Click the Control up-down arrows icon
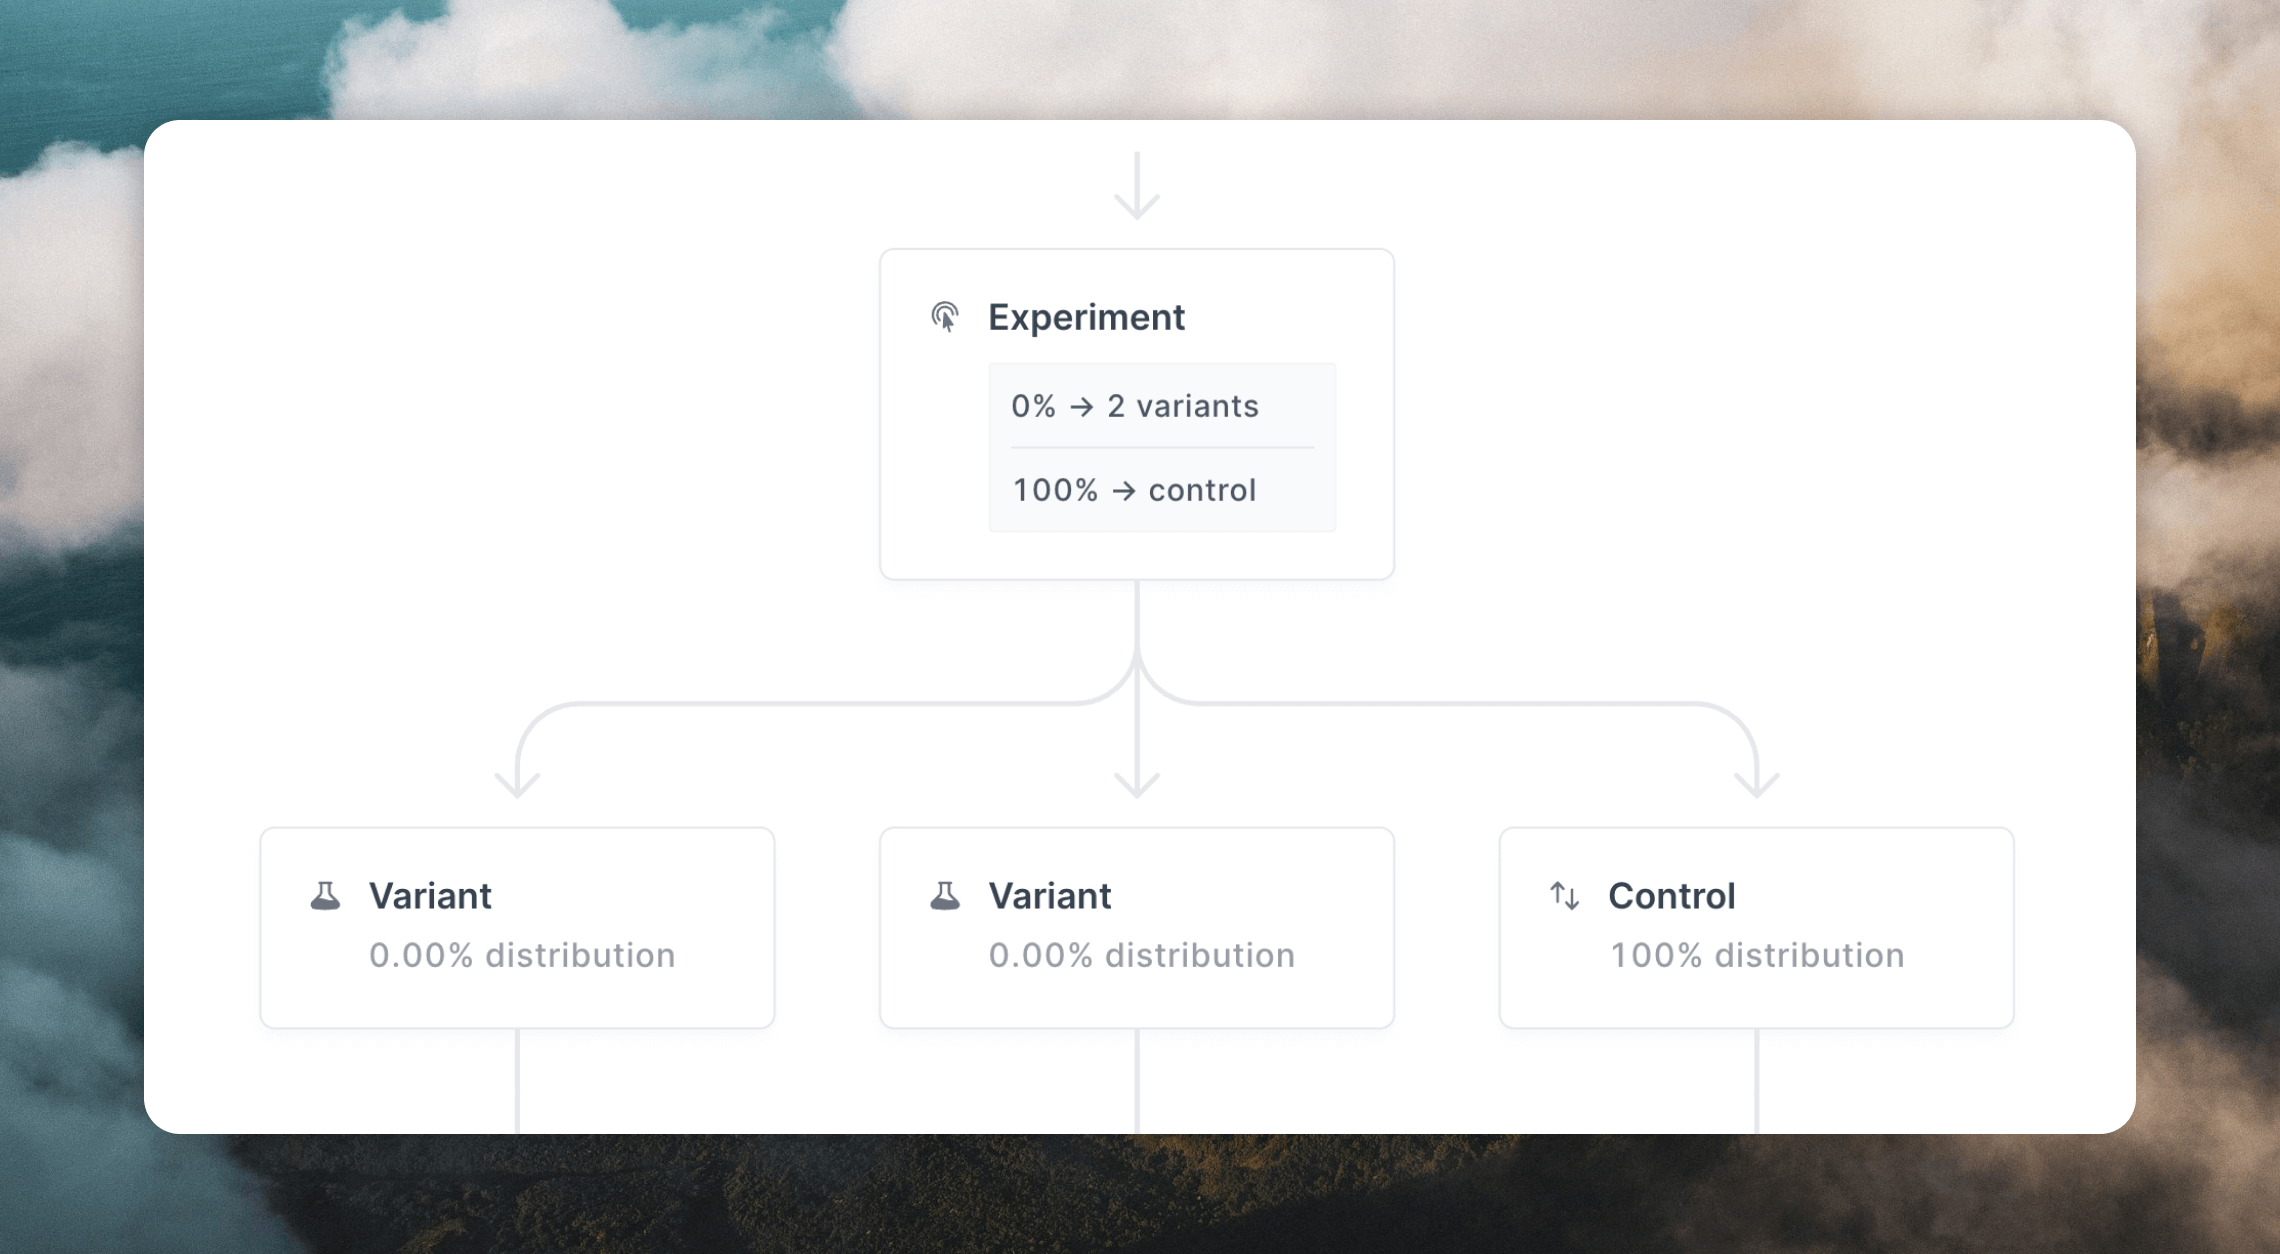Image resolution: width=2280 pixels, height=1254 pixels. (x=1565, y=896)
